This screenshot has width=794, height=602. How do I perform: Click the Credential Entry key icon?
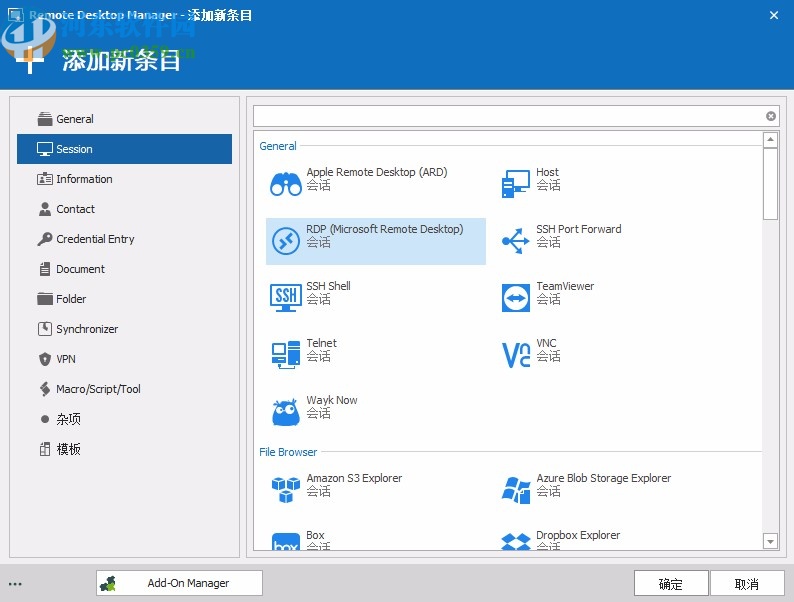(45, 239)
